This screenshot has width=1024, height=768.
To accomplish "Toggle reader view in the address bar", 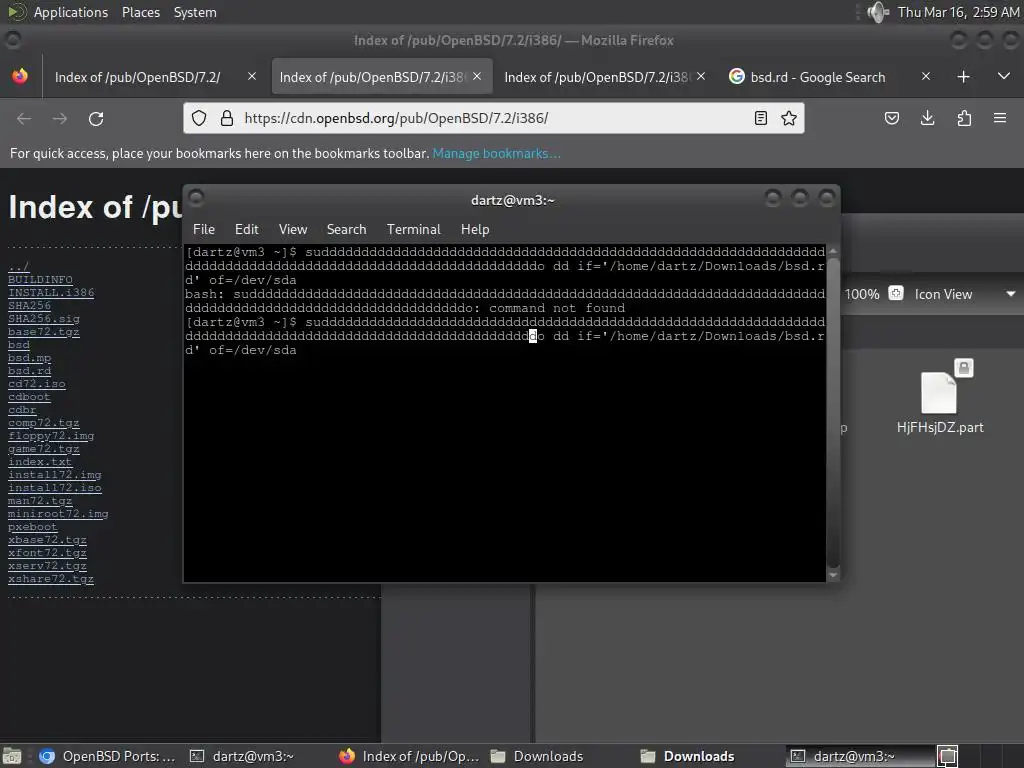I will (x=760, y=118).
